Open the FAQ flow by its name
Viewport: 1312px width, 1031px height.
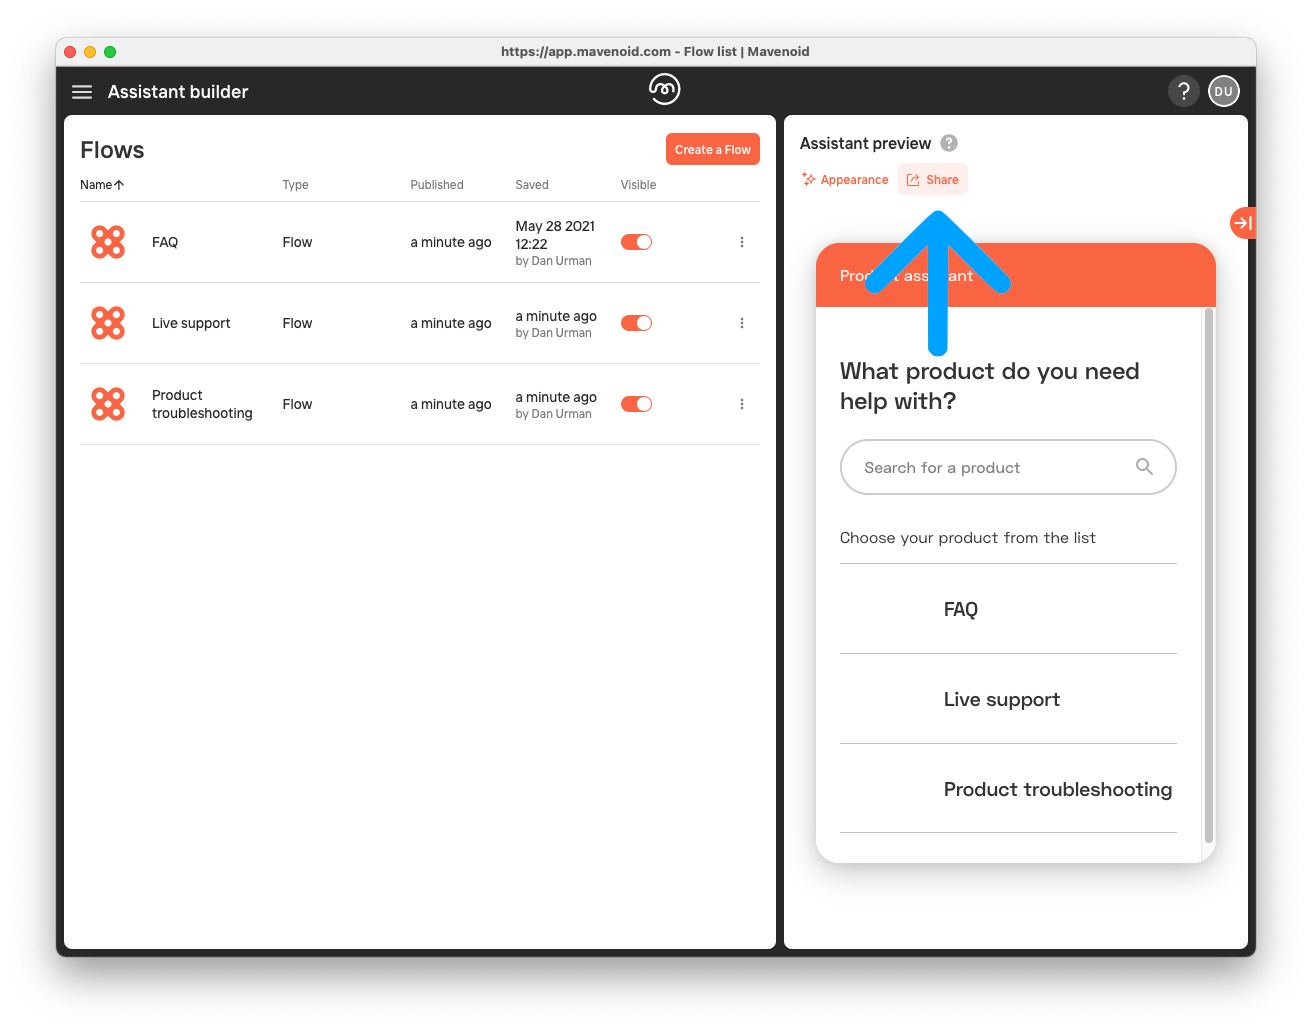pos(165,242)
